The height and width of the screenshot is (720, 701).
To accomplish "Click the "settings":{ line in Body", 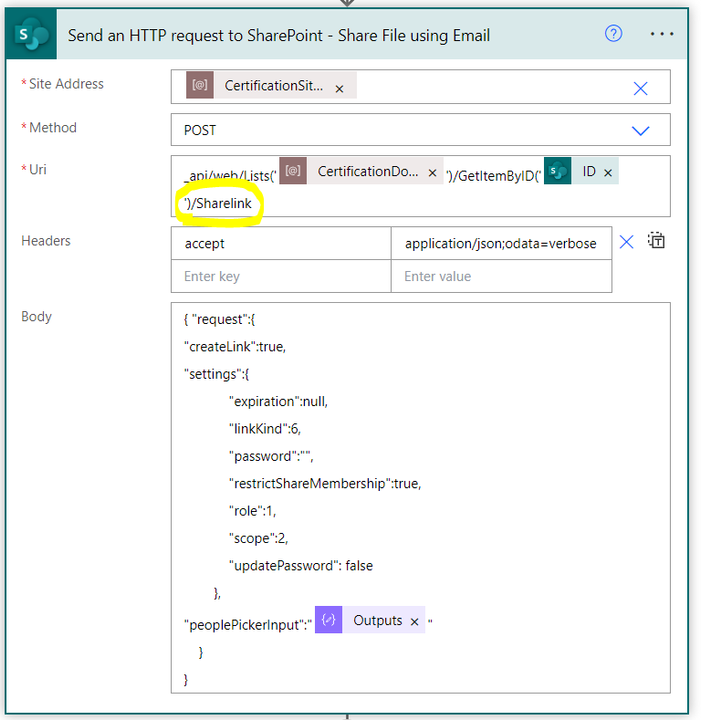I will pos(216,374).
